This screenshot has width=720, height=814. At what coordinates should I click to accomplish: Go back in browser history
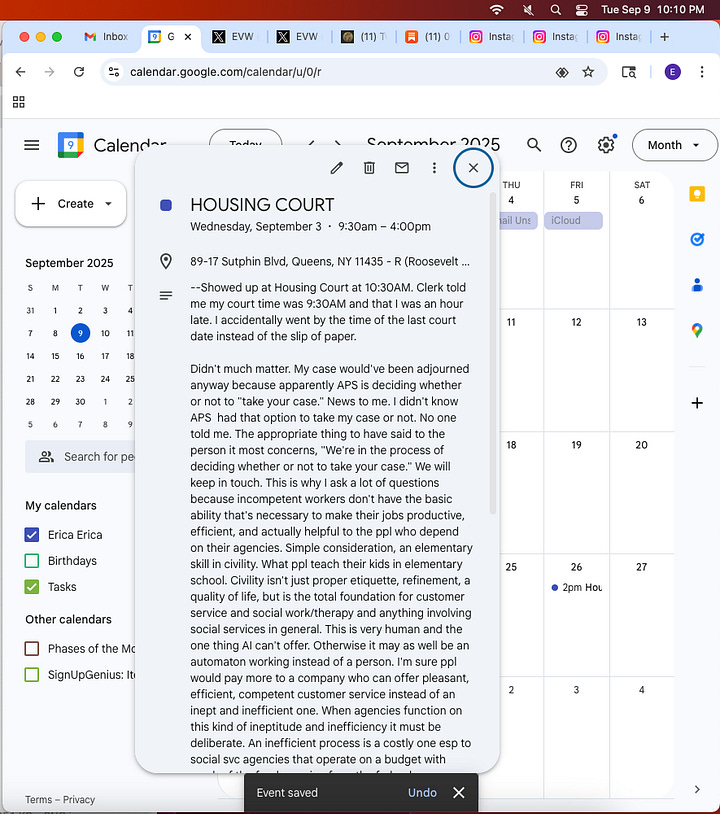[20, 72]
